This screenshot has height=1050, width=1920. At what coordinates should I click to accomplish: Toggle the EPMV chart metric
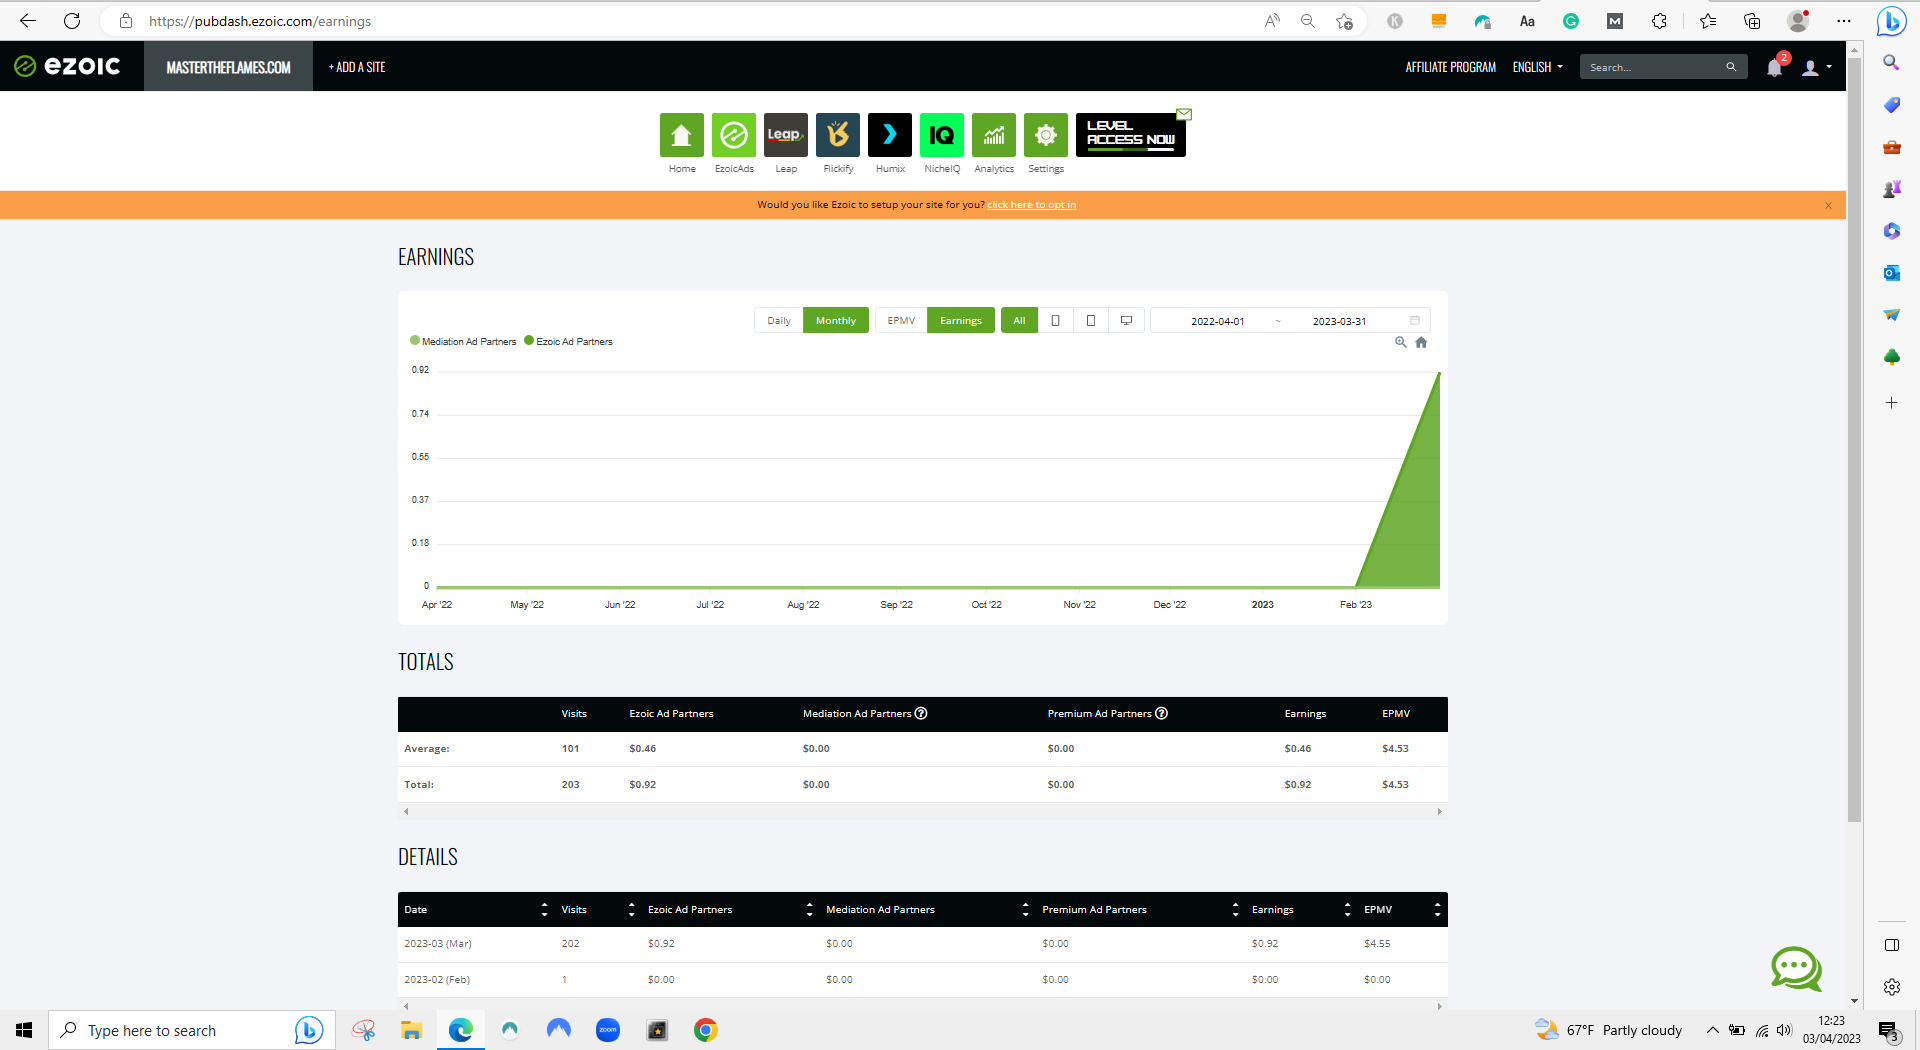(x=901, y=320)
